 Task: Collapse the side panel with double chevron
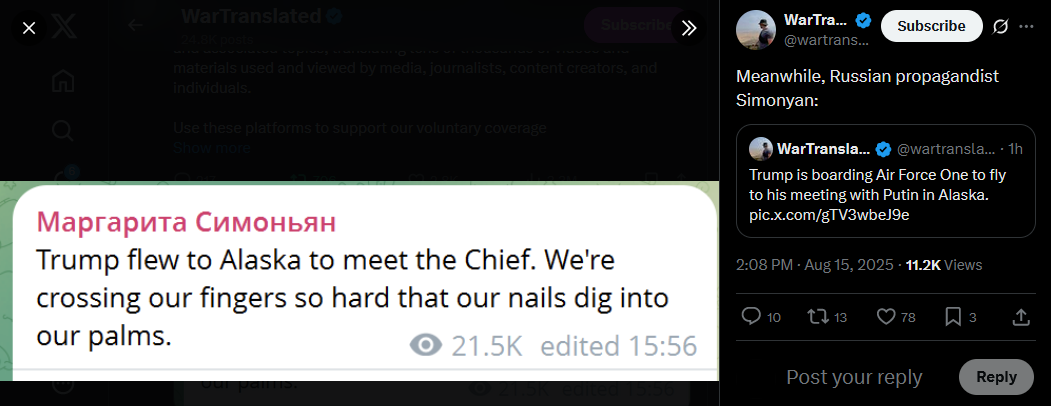point(689,28)
